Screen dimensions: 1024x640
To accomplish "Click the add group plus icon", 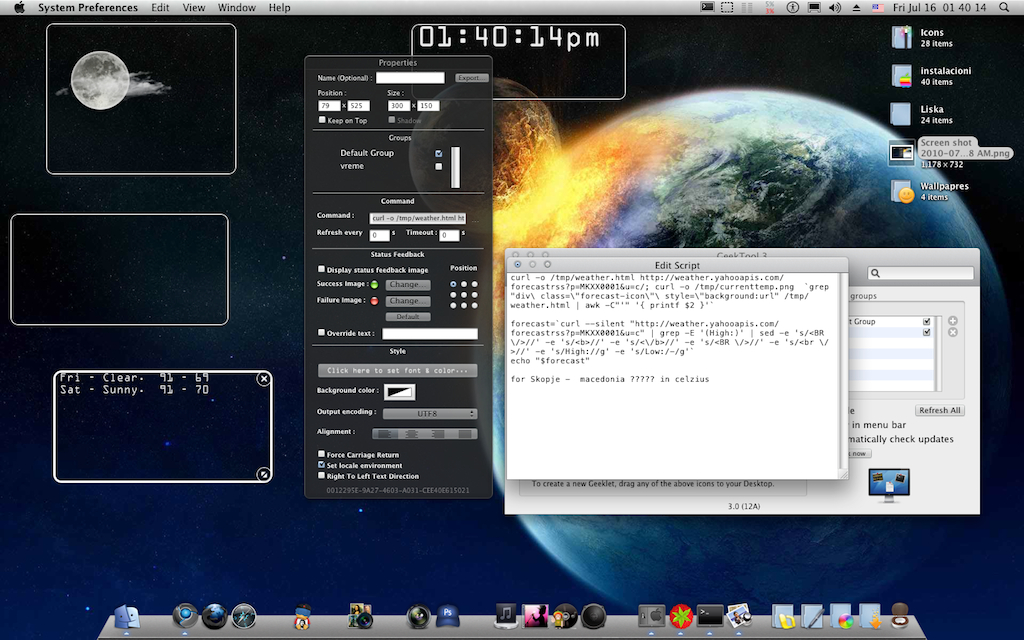I will point(952,321).
